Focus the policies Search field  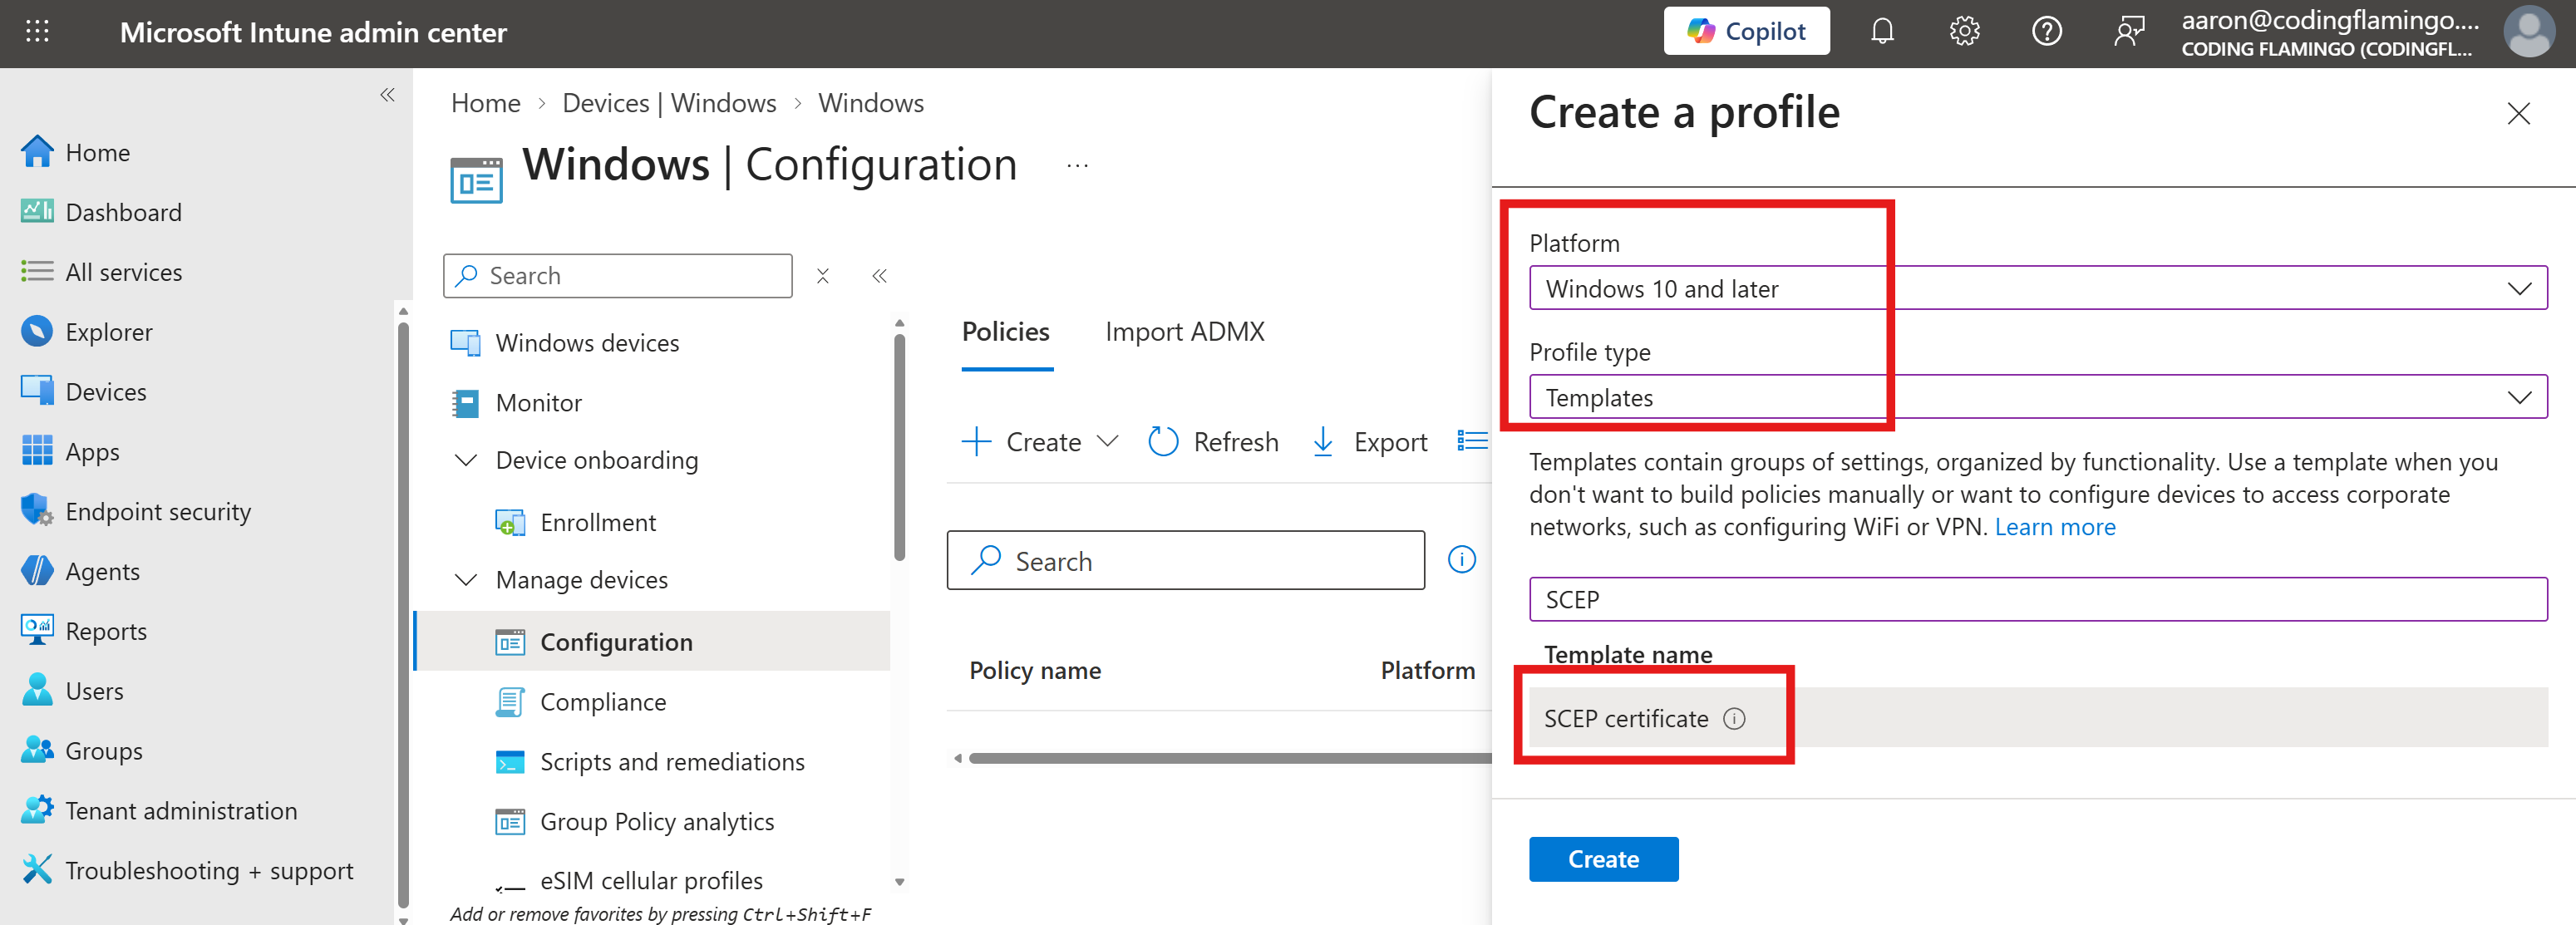tap(1186, 561)
